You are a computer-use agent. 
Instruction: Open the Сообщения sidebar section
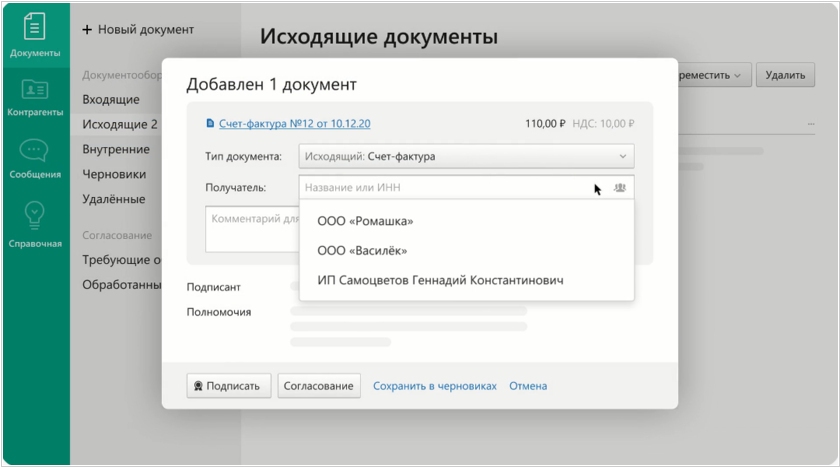pos(35,158)
